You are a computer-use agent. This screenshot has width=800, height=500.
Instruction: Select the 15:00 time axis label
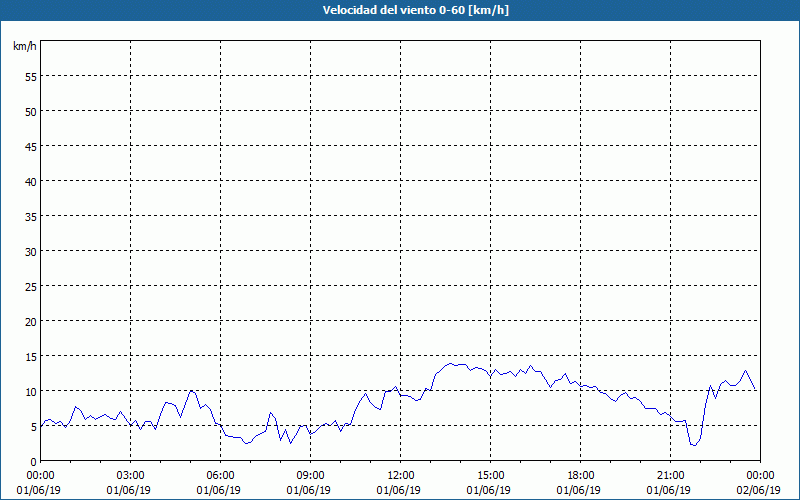coord(489,476)
